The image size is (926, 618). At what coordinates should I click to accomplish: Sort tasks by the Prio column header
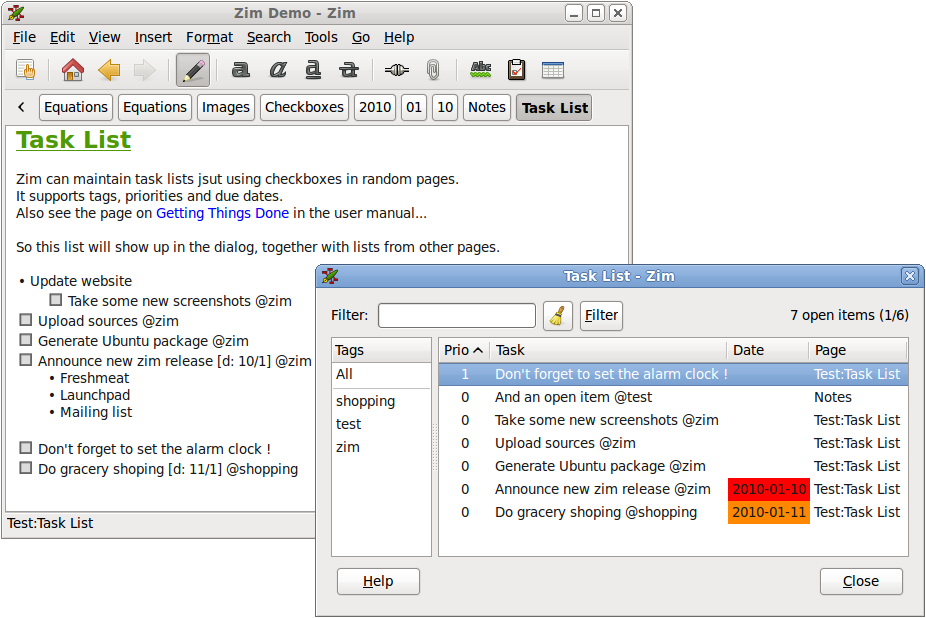coord(464,350)
